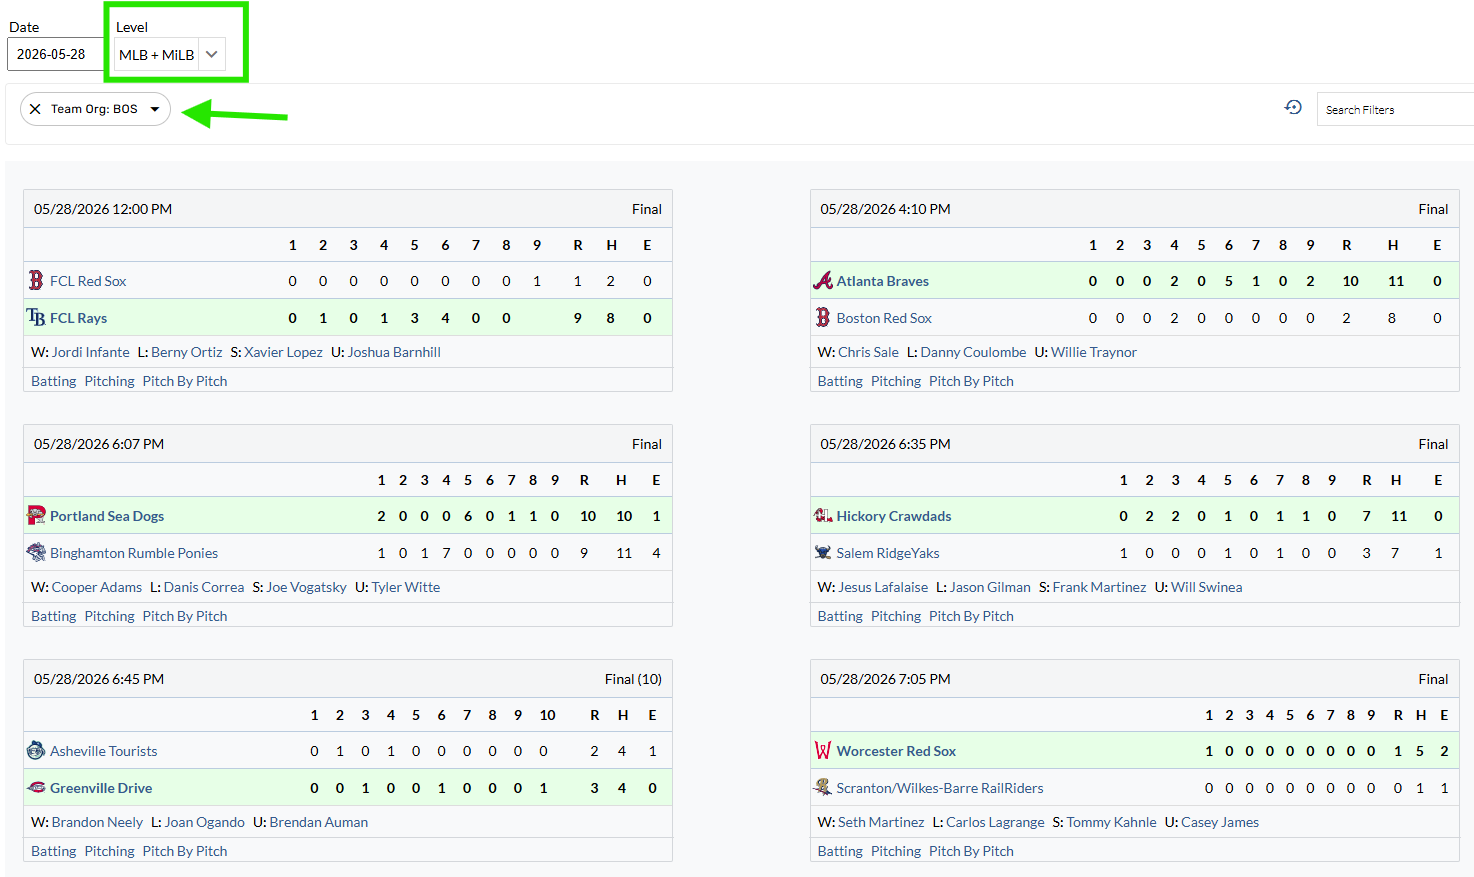This screenshot has height=877, width=1474.
Task: Open Batting for Hickory Crawdads game
Action: pyautogui.click(x=840, y=616)
